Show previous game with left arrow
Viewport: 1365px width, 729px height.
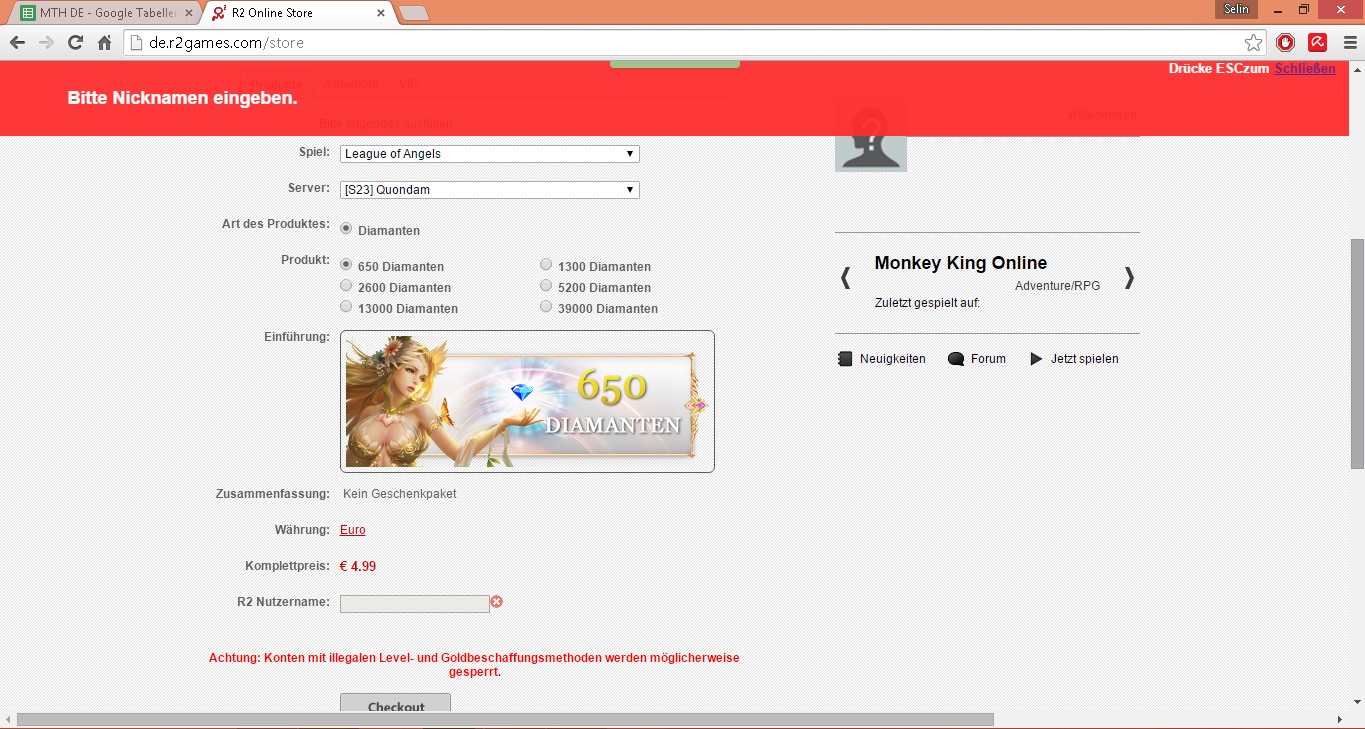coord(845,277)
